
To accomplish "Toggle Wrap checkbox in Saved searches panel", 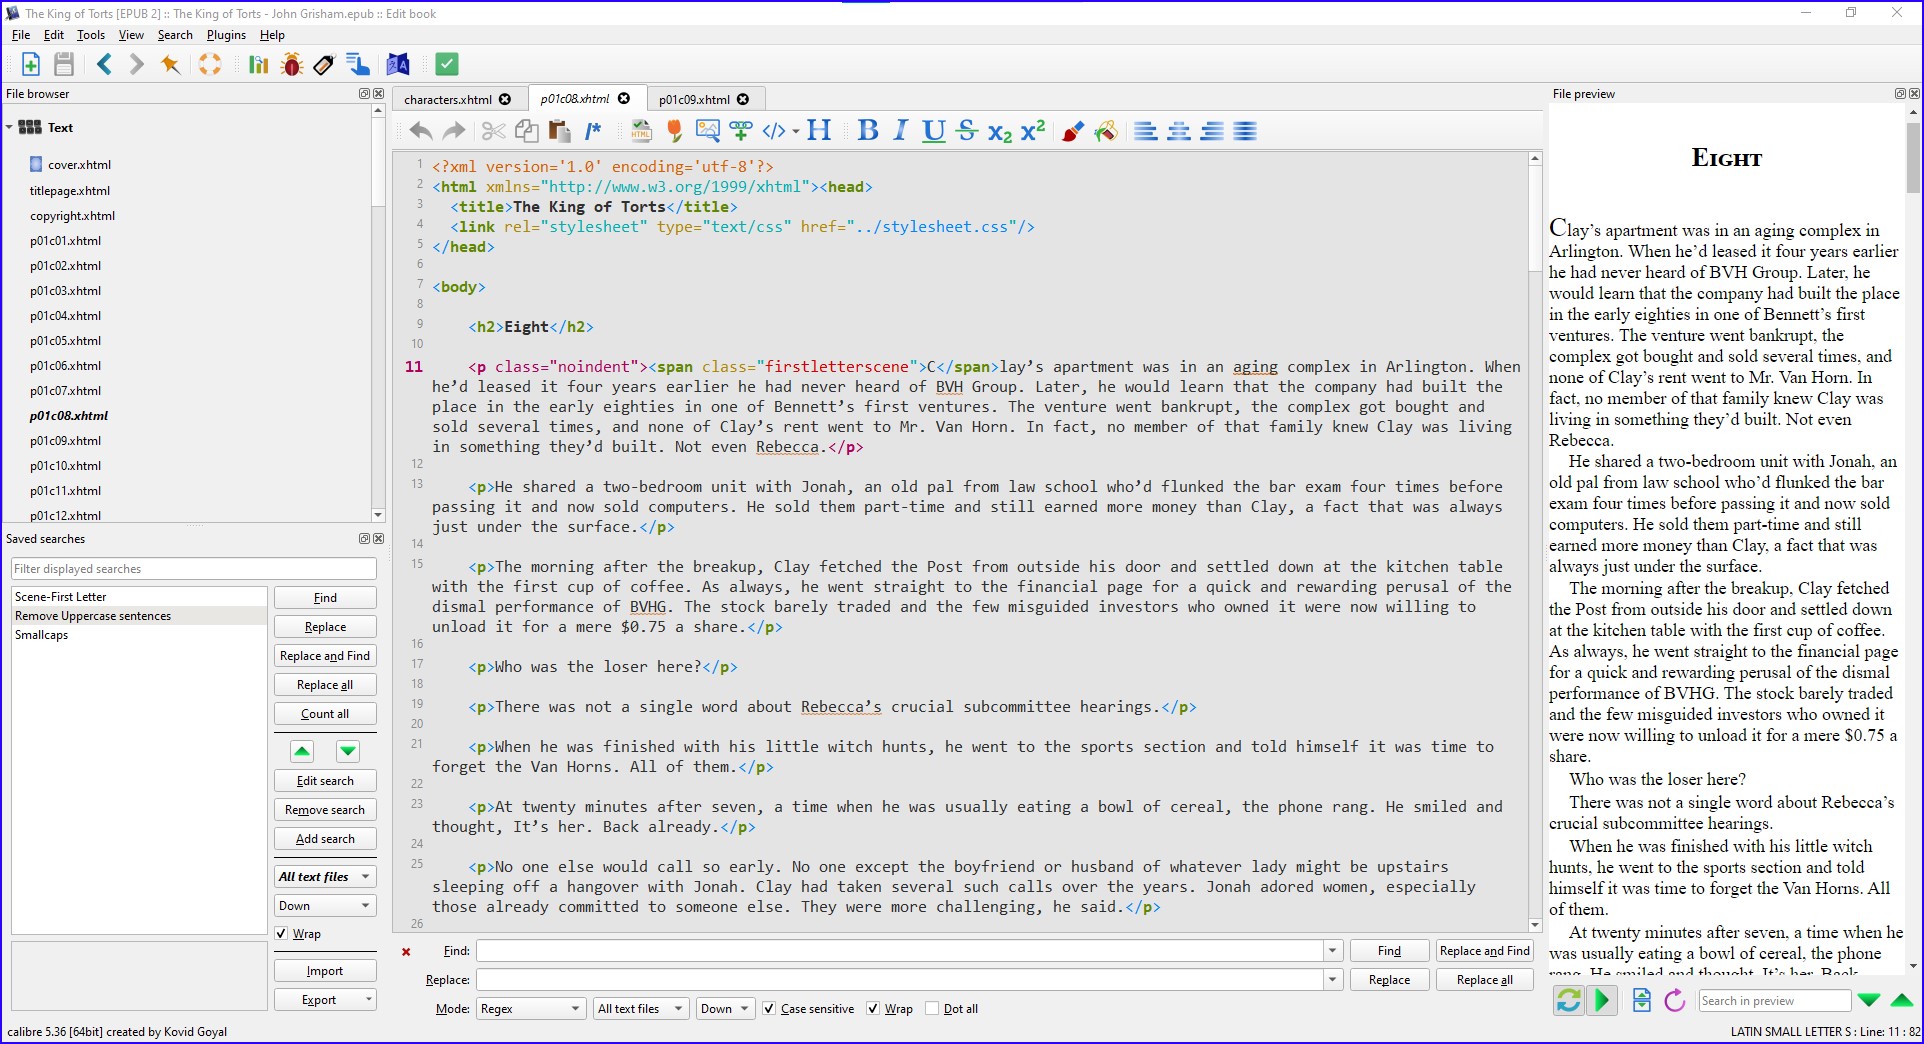I will [x=281, y=934].
